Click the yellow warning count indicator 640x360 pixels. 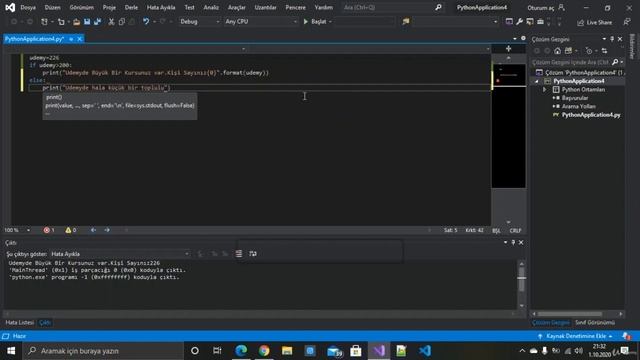coord(71,230)
